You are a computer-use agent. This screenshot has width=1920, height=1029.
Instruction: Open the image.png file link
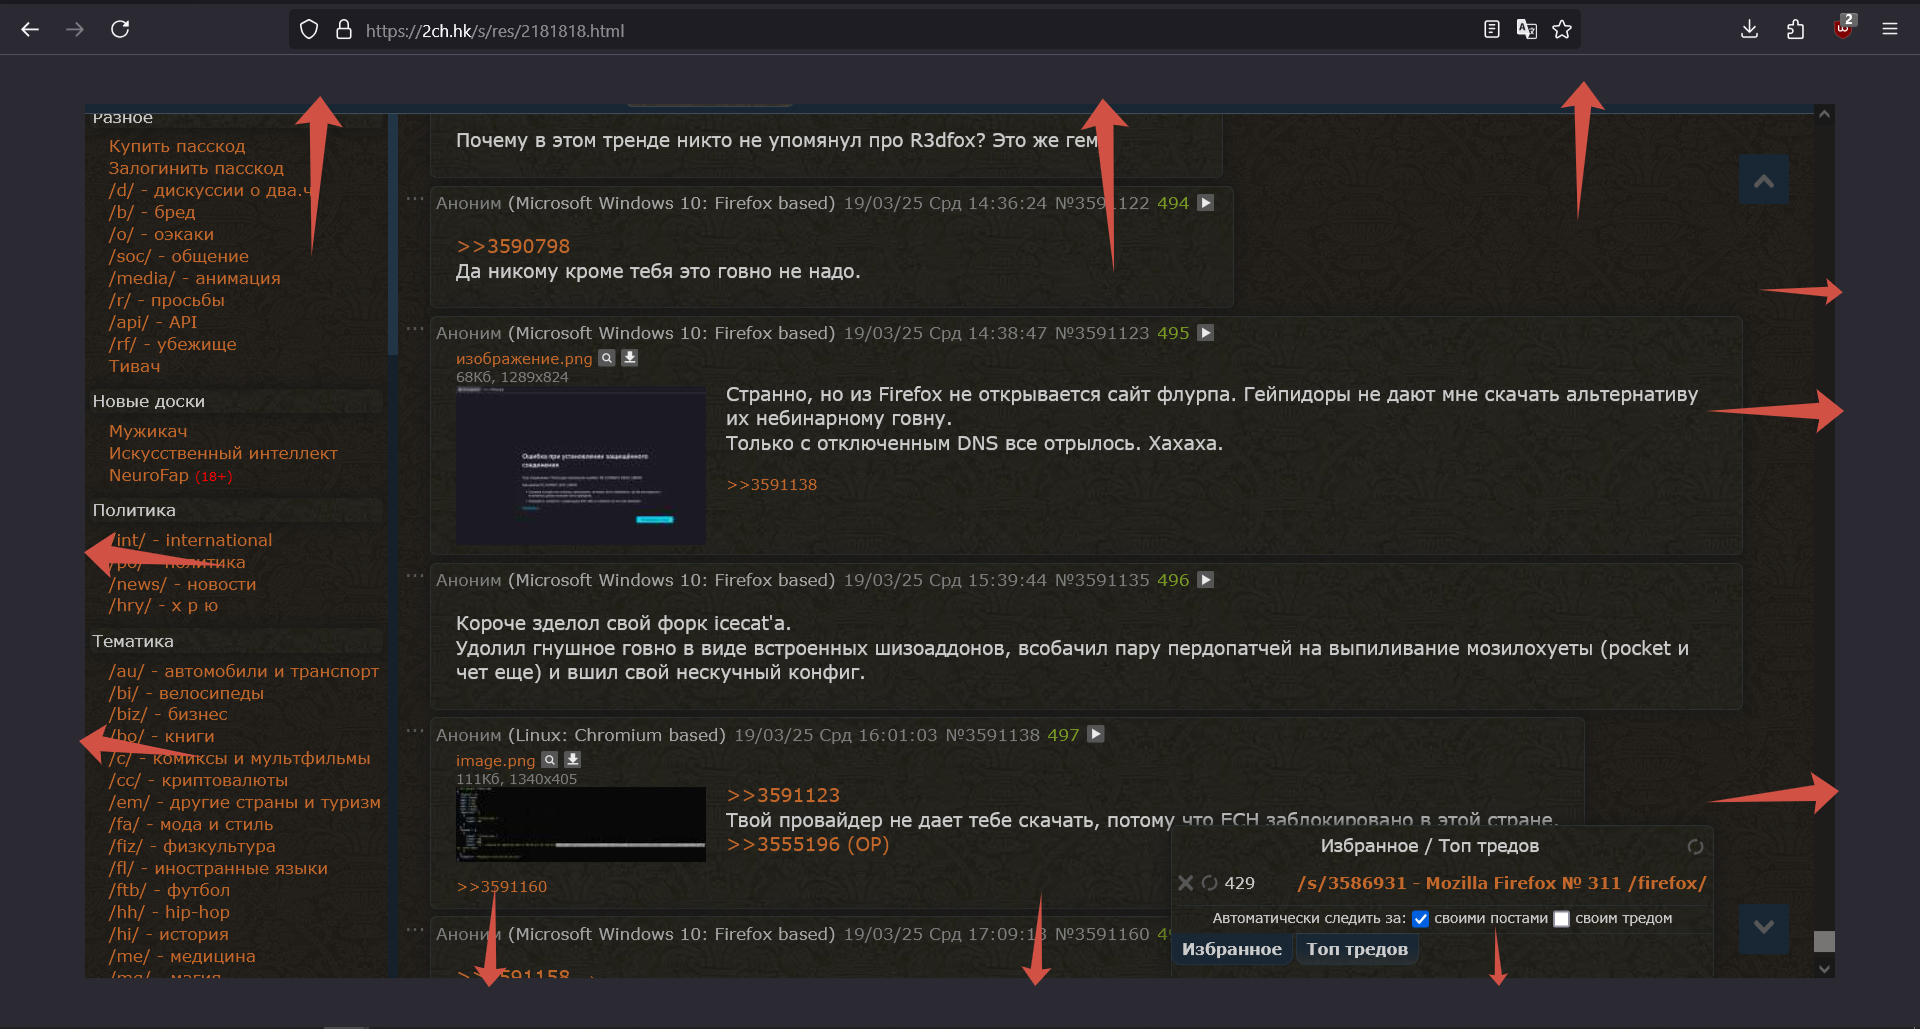496,761
